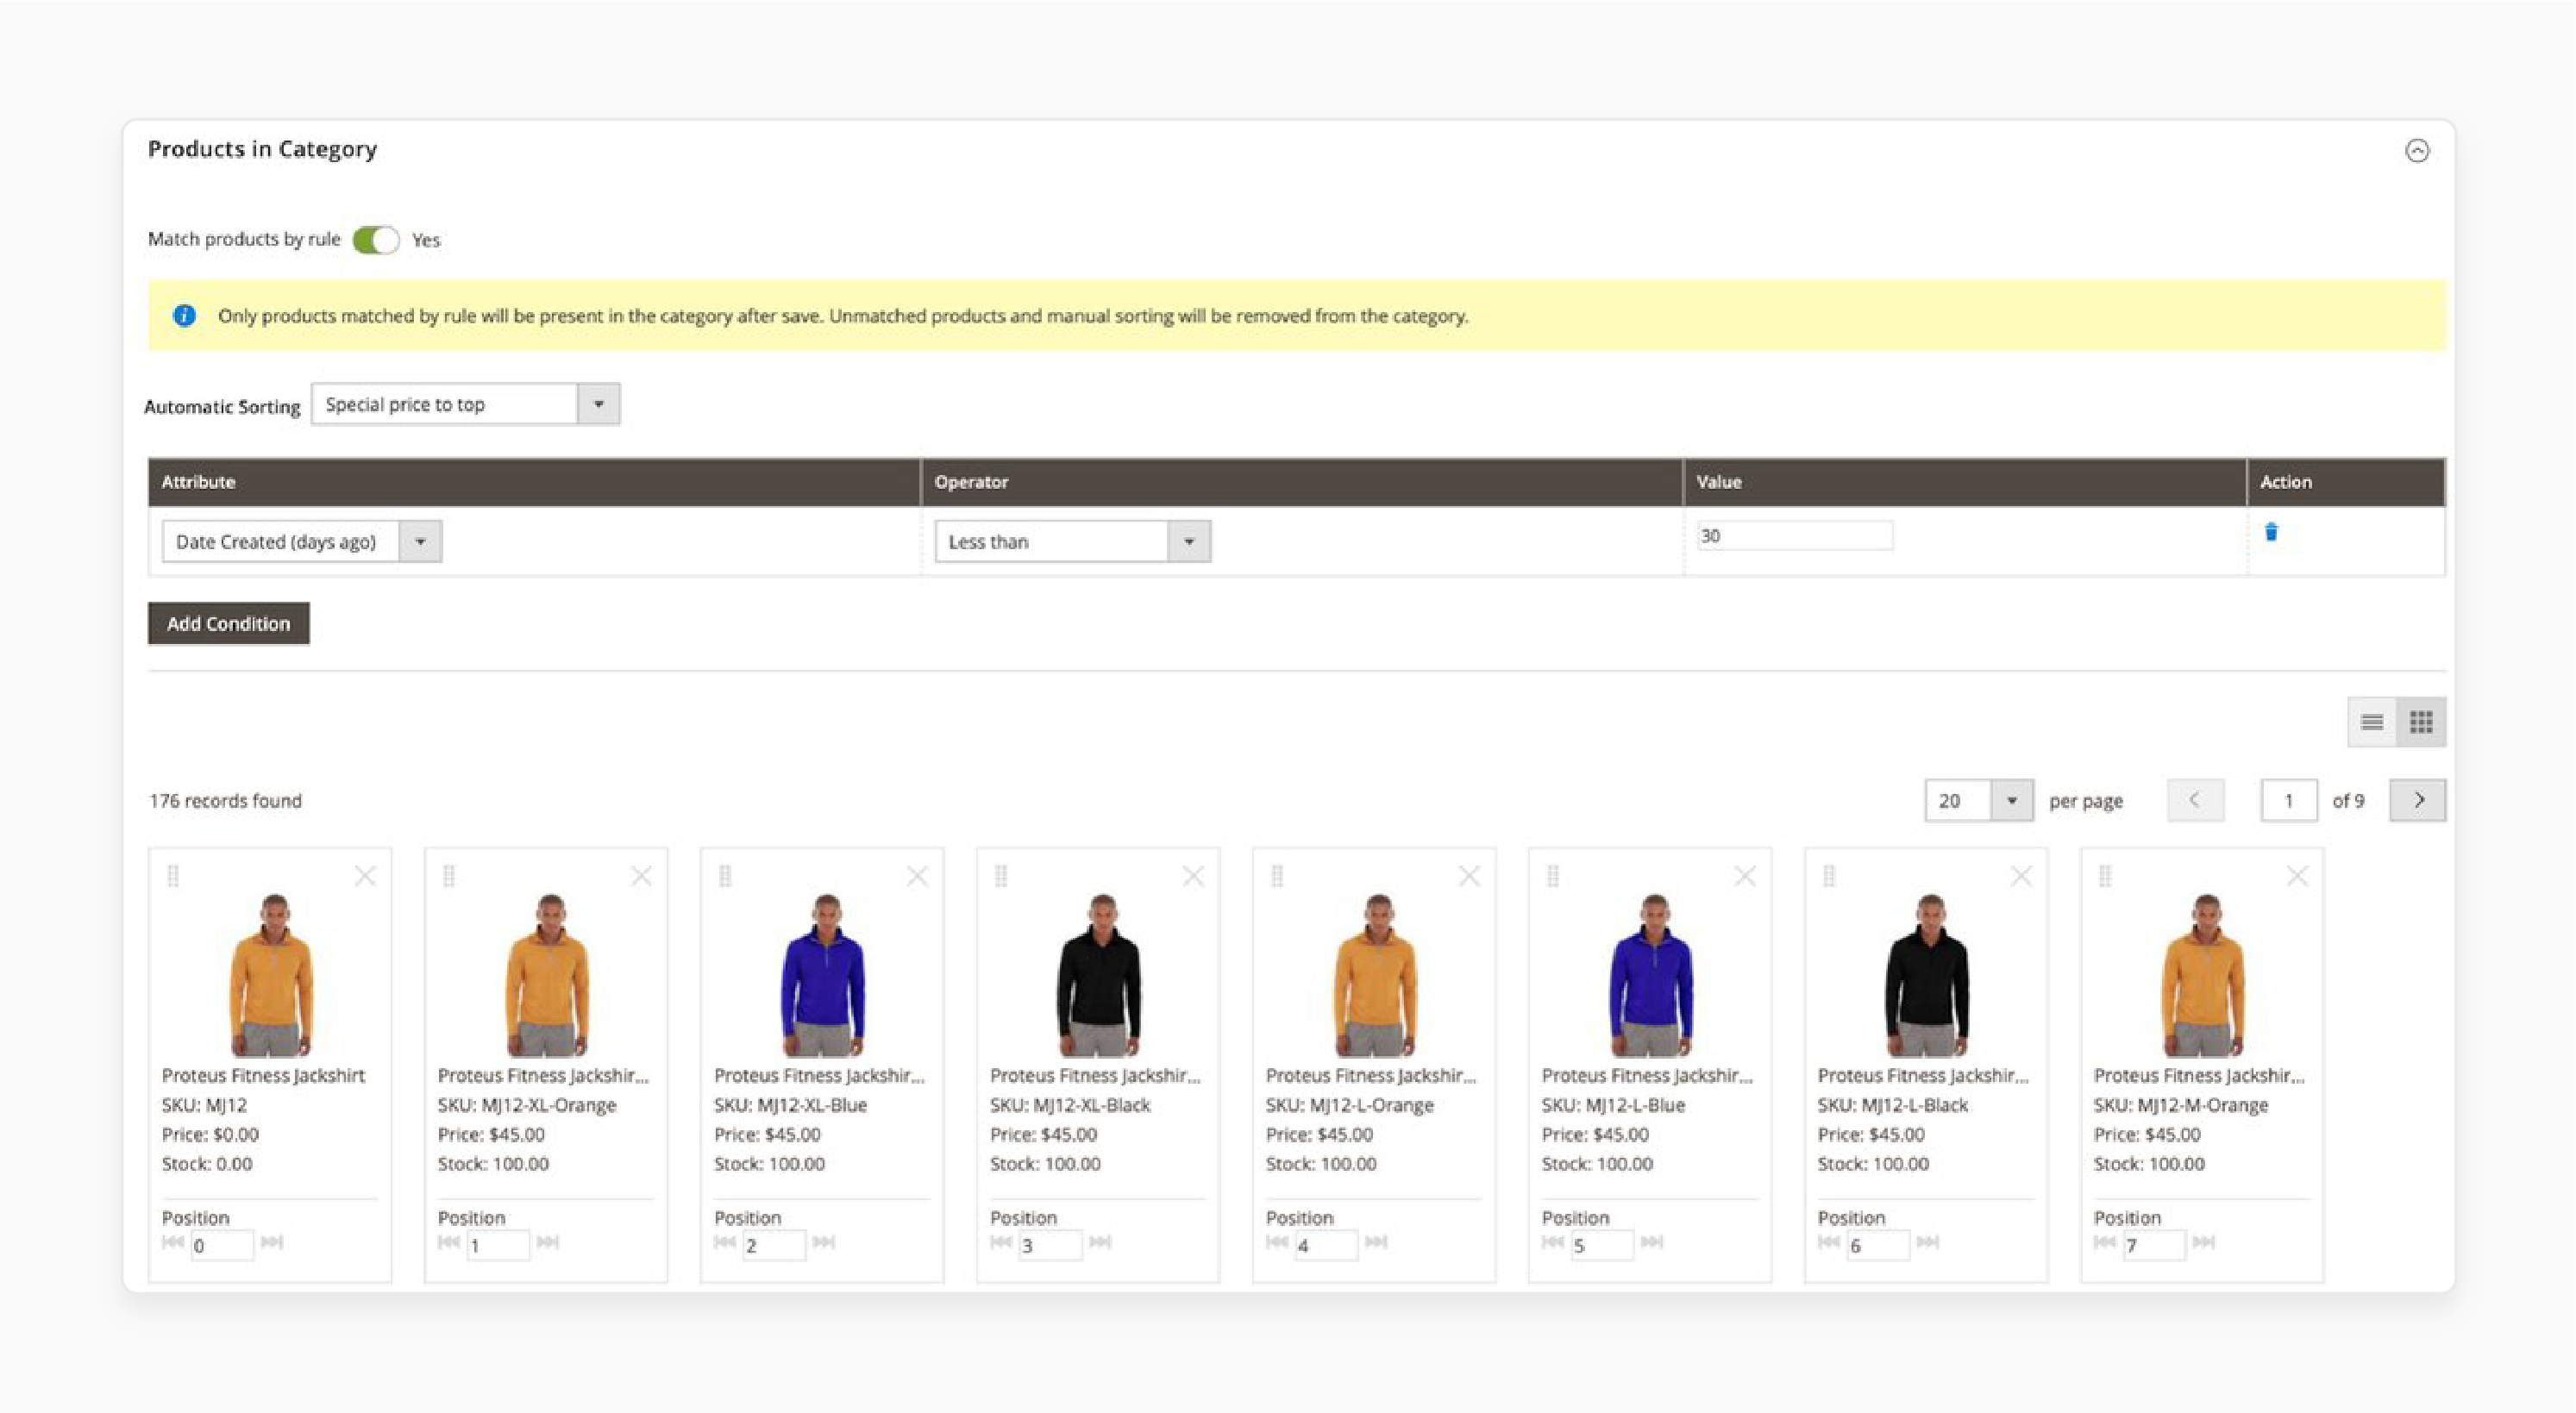Remove product MJ12-M-Orange from category

coord(2297,876)
